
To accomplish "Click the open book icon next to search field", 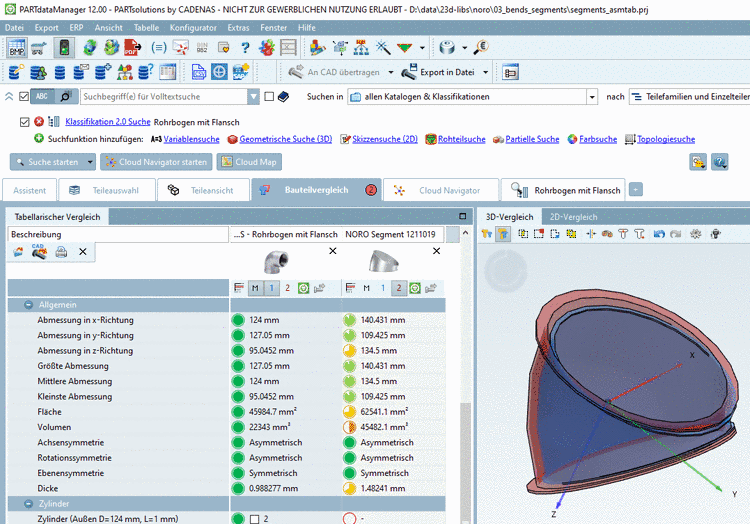I will (283, 97).
